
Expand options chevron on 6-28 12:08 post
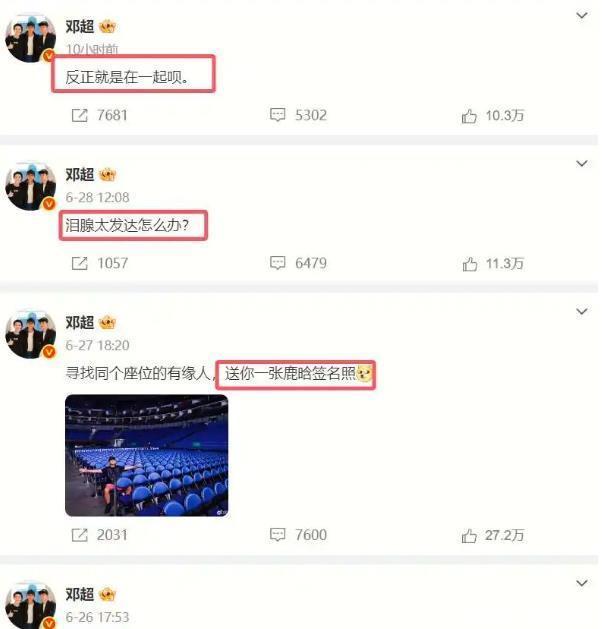coord(582,163)
